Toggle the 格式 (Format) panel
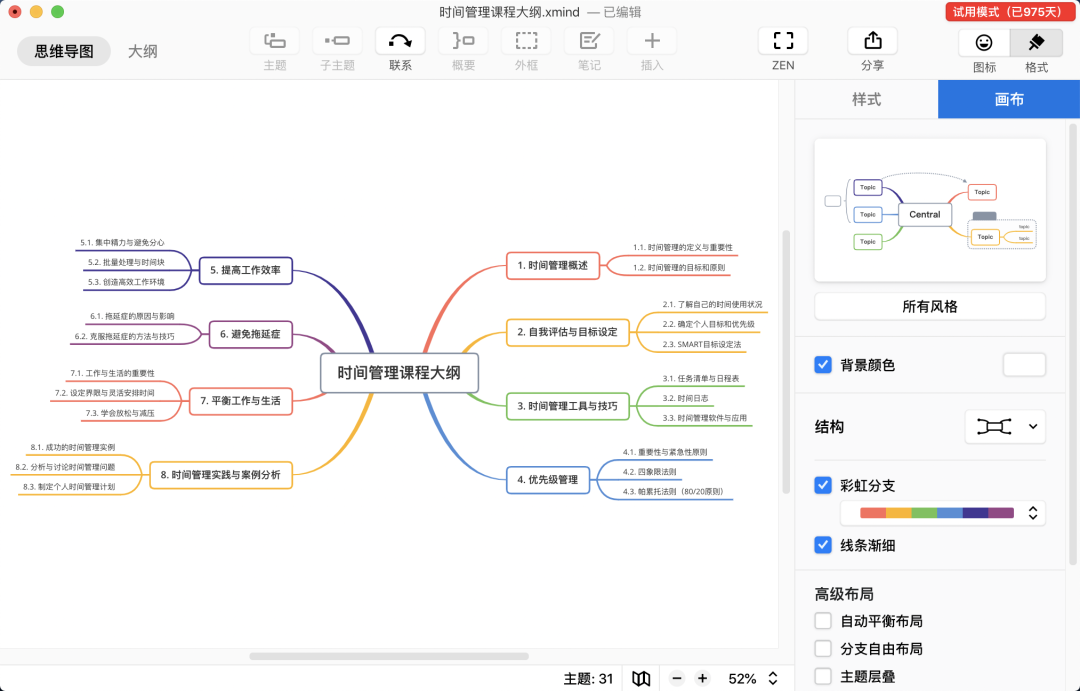 pos(1036,43)
